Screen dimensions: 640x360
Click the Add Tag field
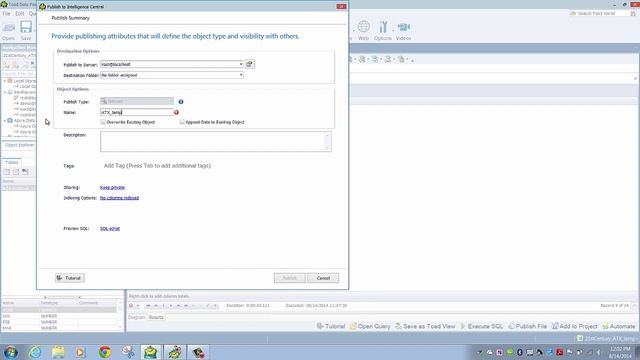tap(157, 166)
